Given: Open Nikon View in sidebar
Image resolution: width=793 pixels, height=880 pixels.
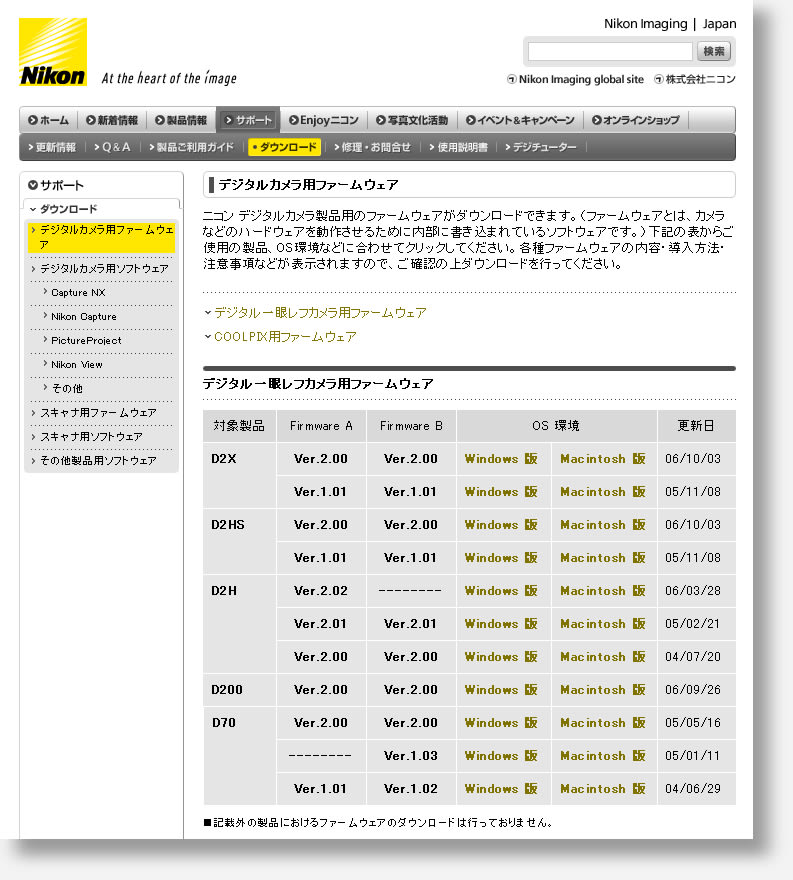Looking at the screenshot, I should pos(73,365).
